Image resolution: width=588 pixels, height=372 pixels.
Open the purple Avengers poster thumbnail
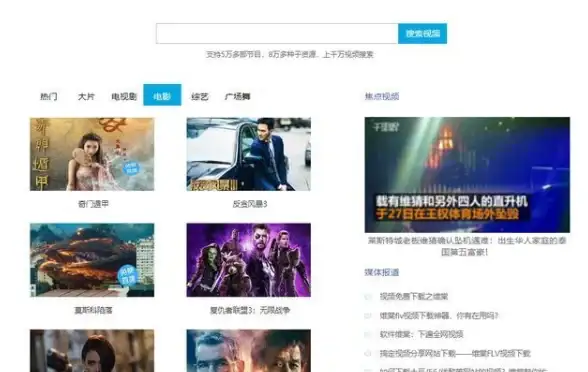pyautogui.click(x=249, y=260)
